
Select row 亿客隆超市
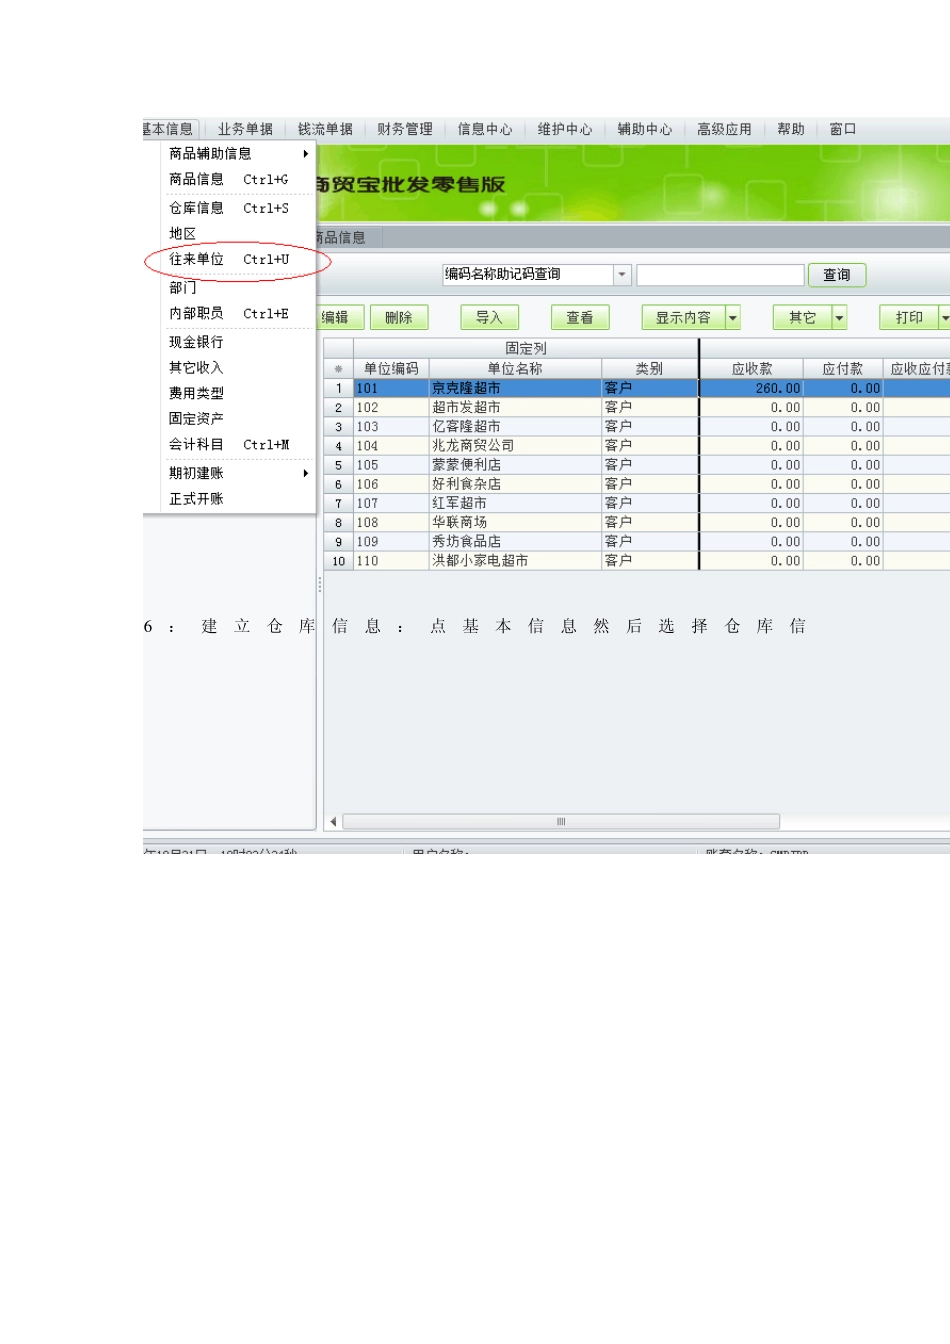click(x=636, y=426)
